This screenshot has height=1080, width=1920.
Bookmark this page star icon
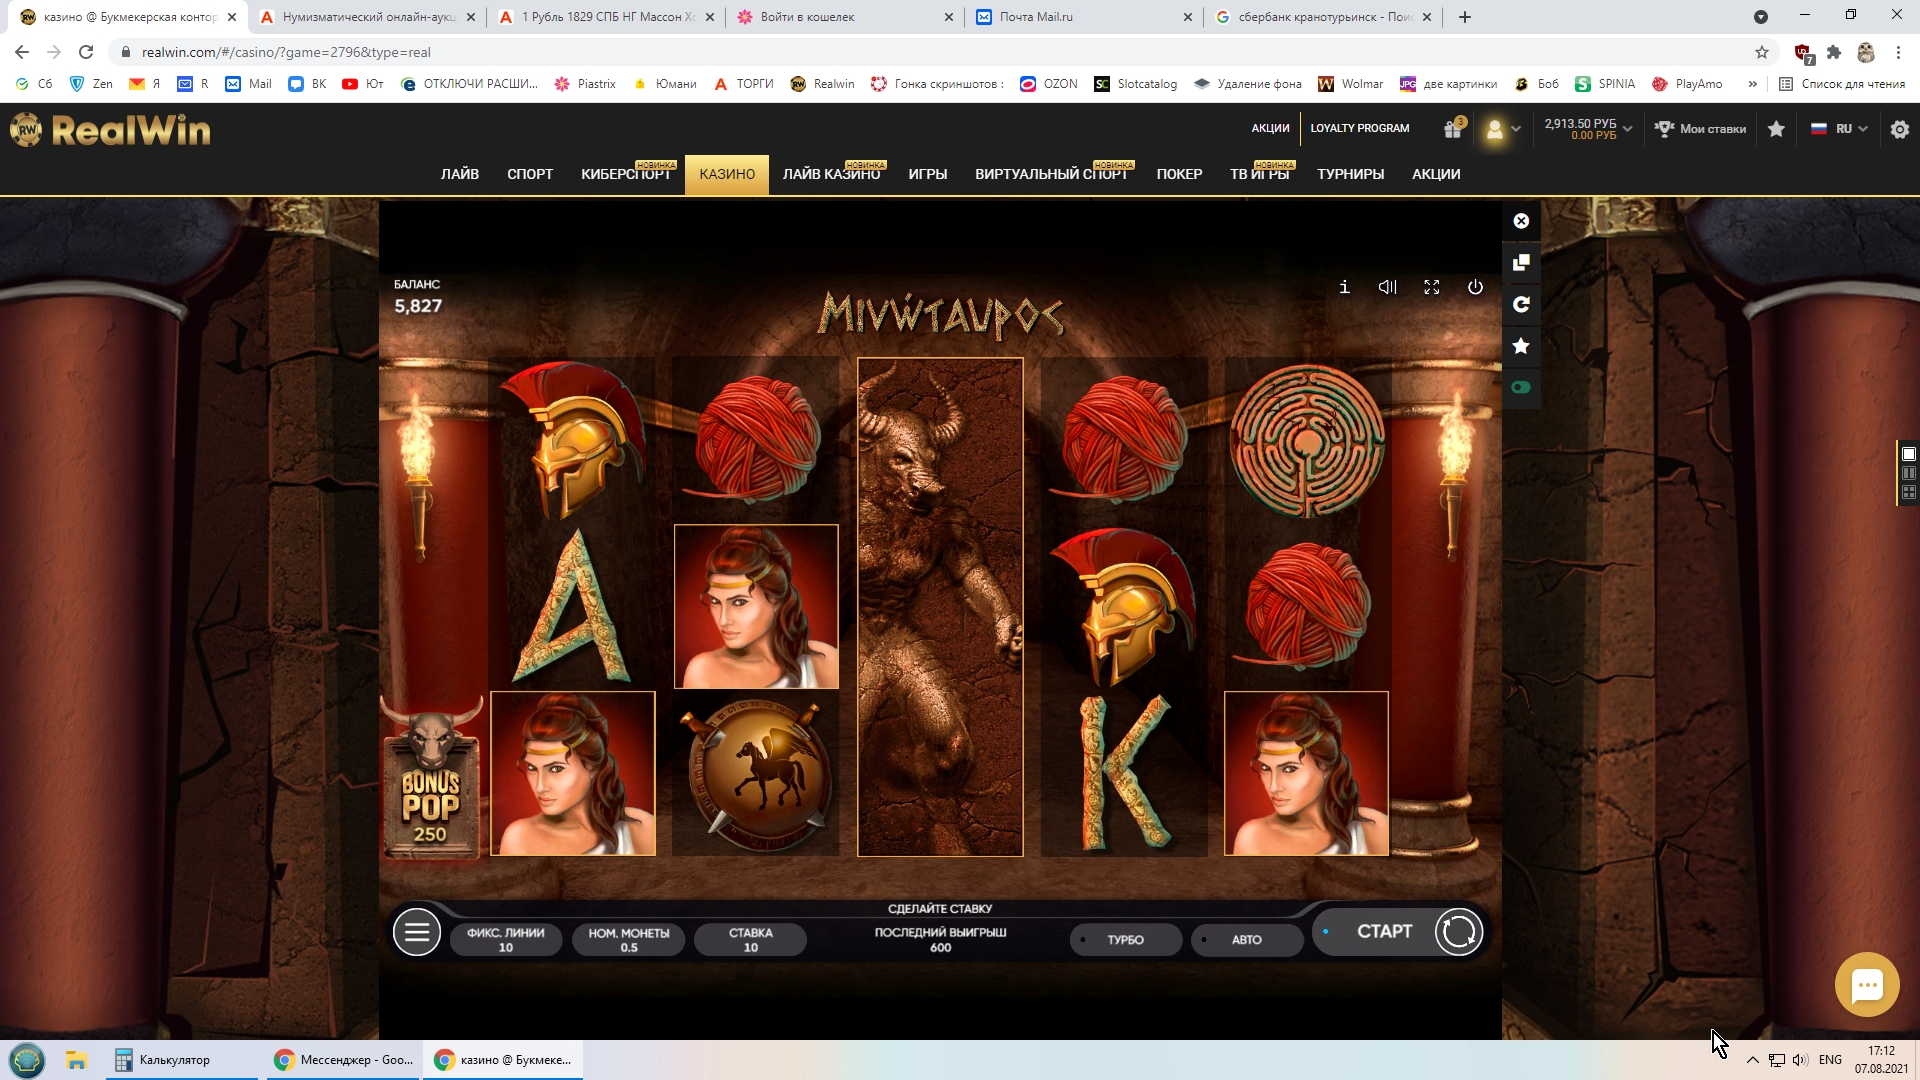click(x=1762, y=52)
